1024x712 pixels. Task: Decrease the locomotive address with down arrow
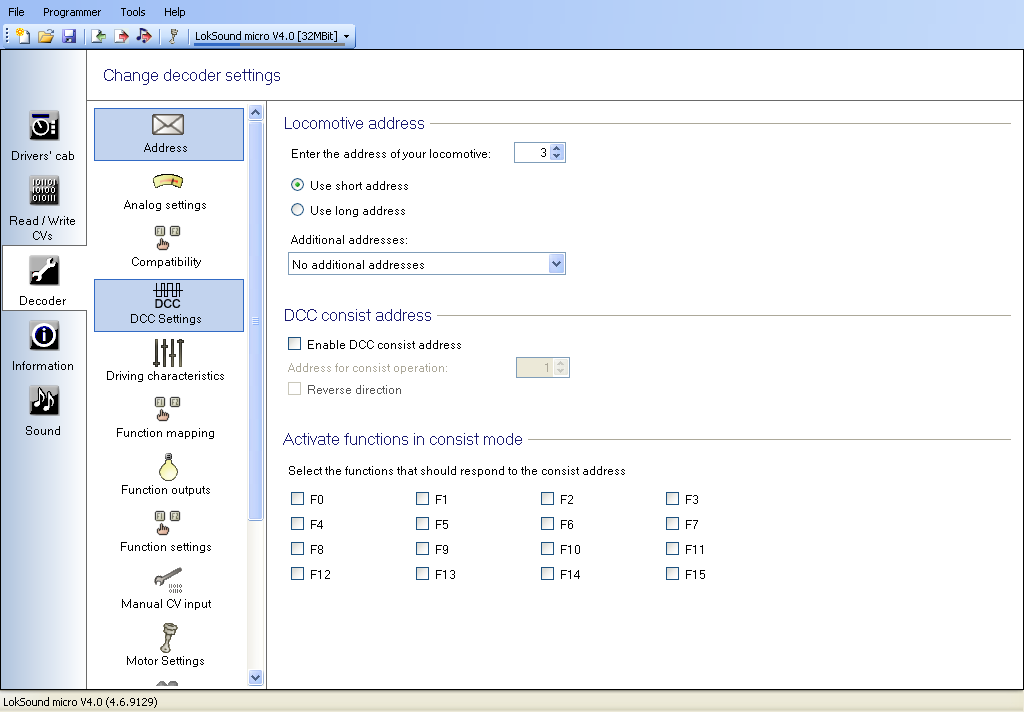pos(556,156)
